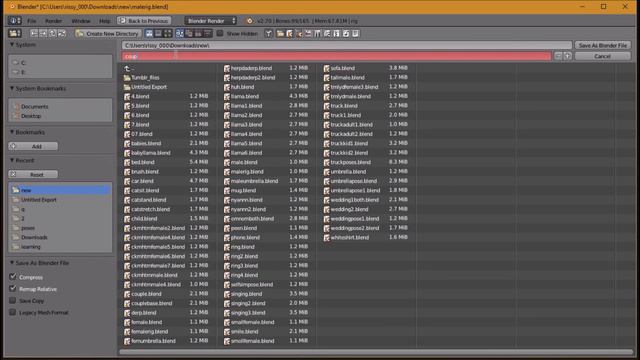The image size is (640, 360).
Task: Open the Help menu
Action: click(104, 21)
